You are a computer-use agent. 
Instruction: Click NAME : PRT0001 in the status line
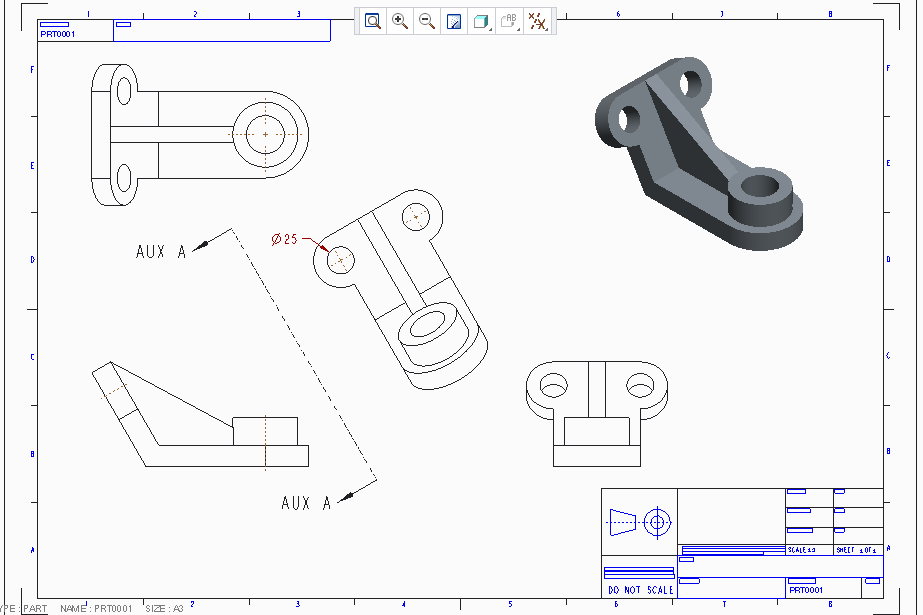(96, 609)
